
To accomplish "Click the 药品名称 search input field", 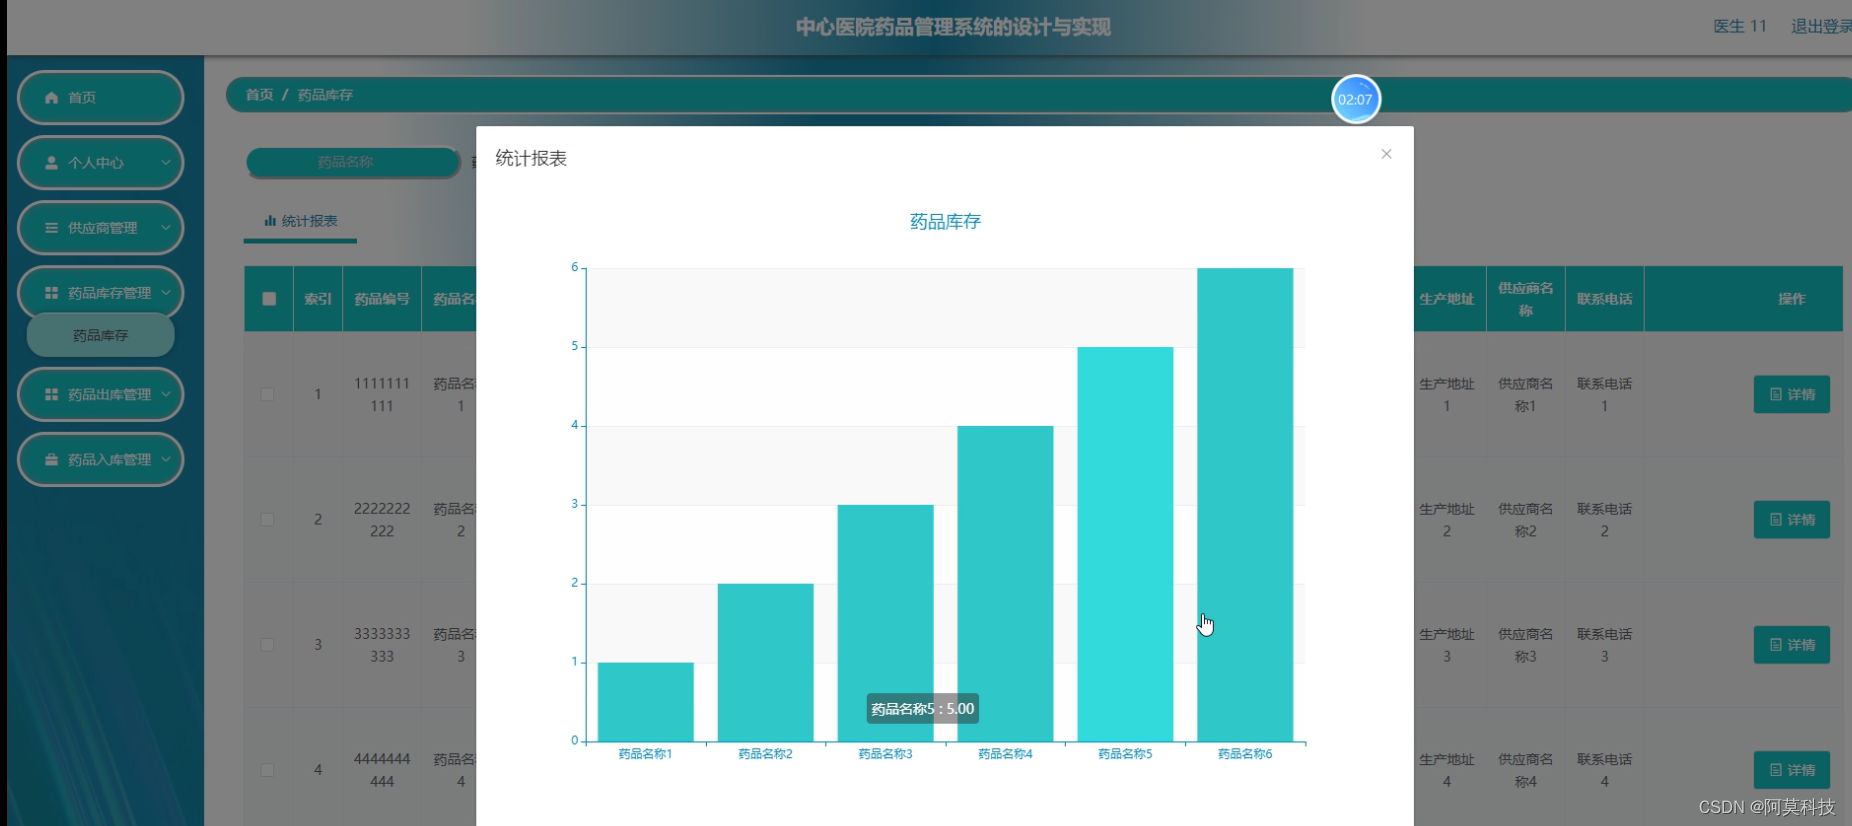I will (352, 162).
